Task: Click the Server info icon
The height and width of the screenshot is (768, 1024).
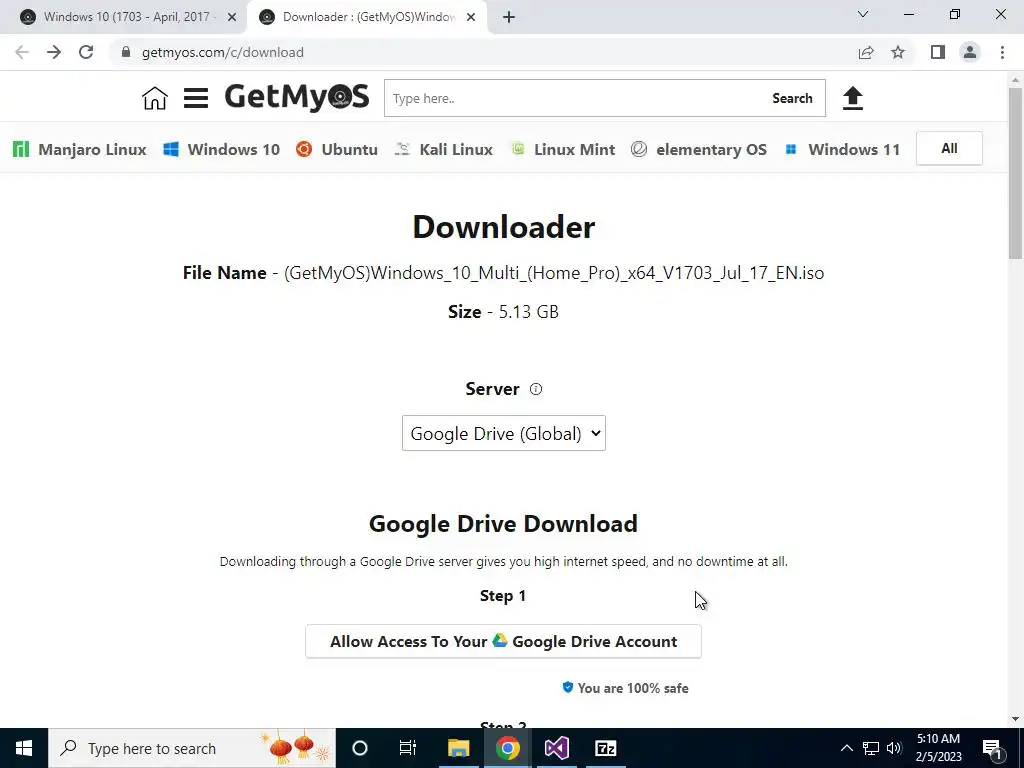Action: point(536,389)
